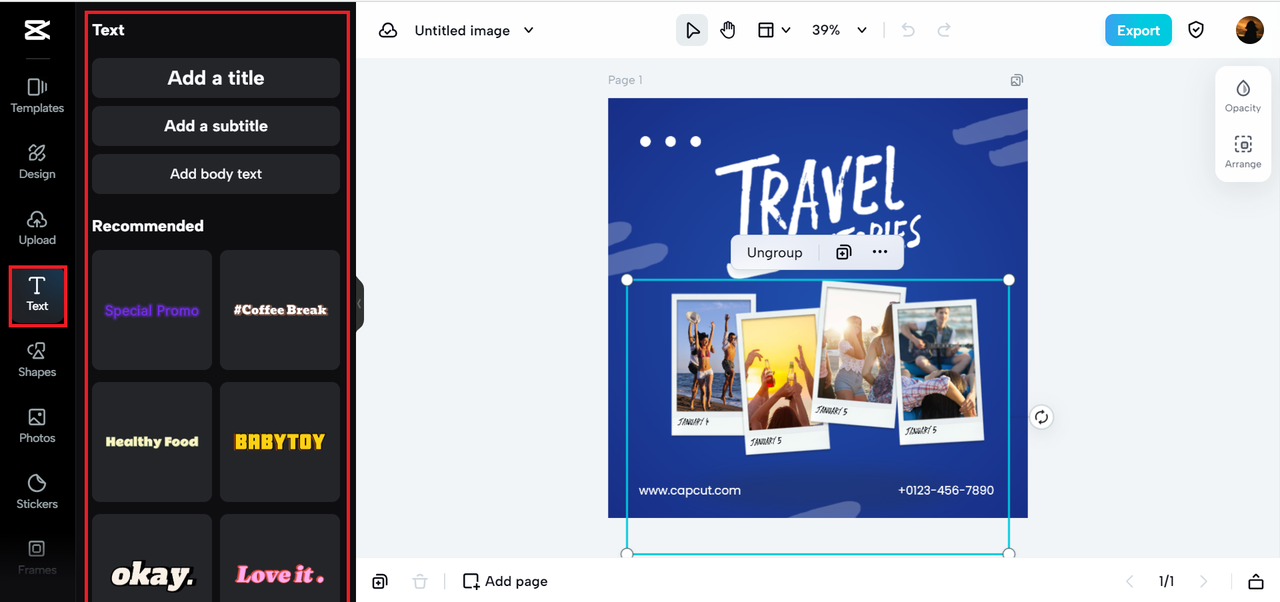Screen dimensions: 1280x602
Task: Select the pointer selection tool
Action: pos(691,30)
